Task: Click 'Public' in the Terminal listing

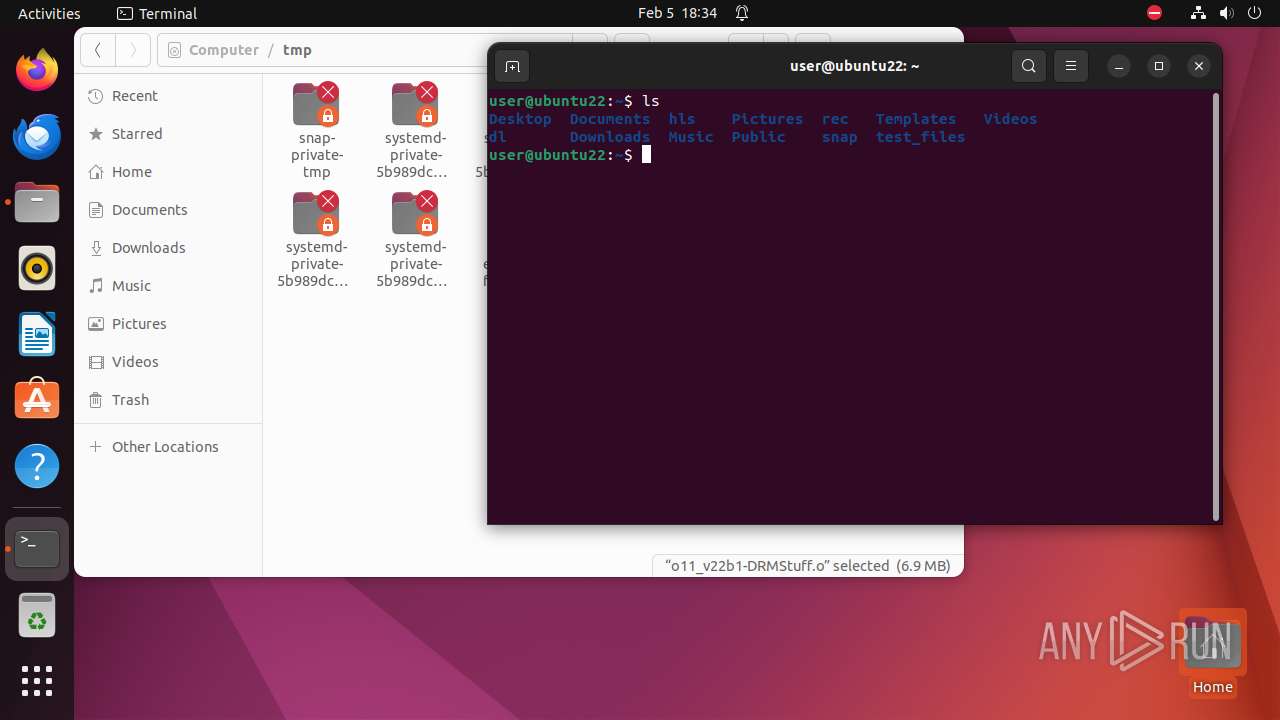Action: (758, 137)
